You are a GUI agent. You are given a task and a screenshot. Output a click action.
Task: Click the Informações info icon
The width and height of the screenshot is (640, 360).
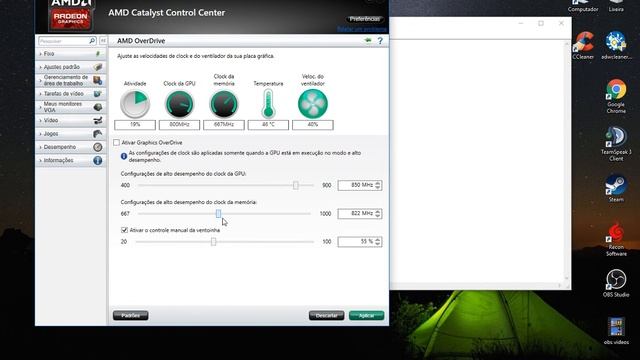pos(98,160)
